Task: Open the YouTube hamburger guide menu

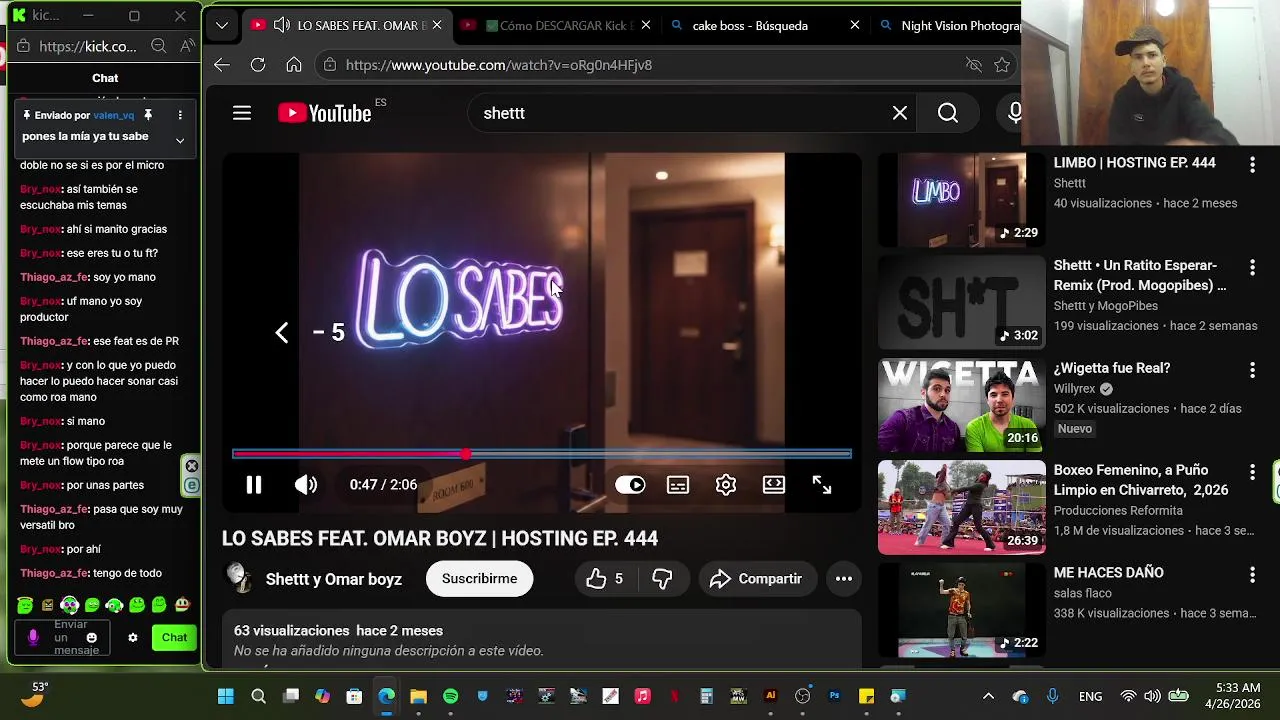Action: [242, 113]
